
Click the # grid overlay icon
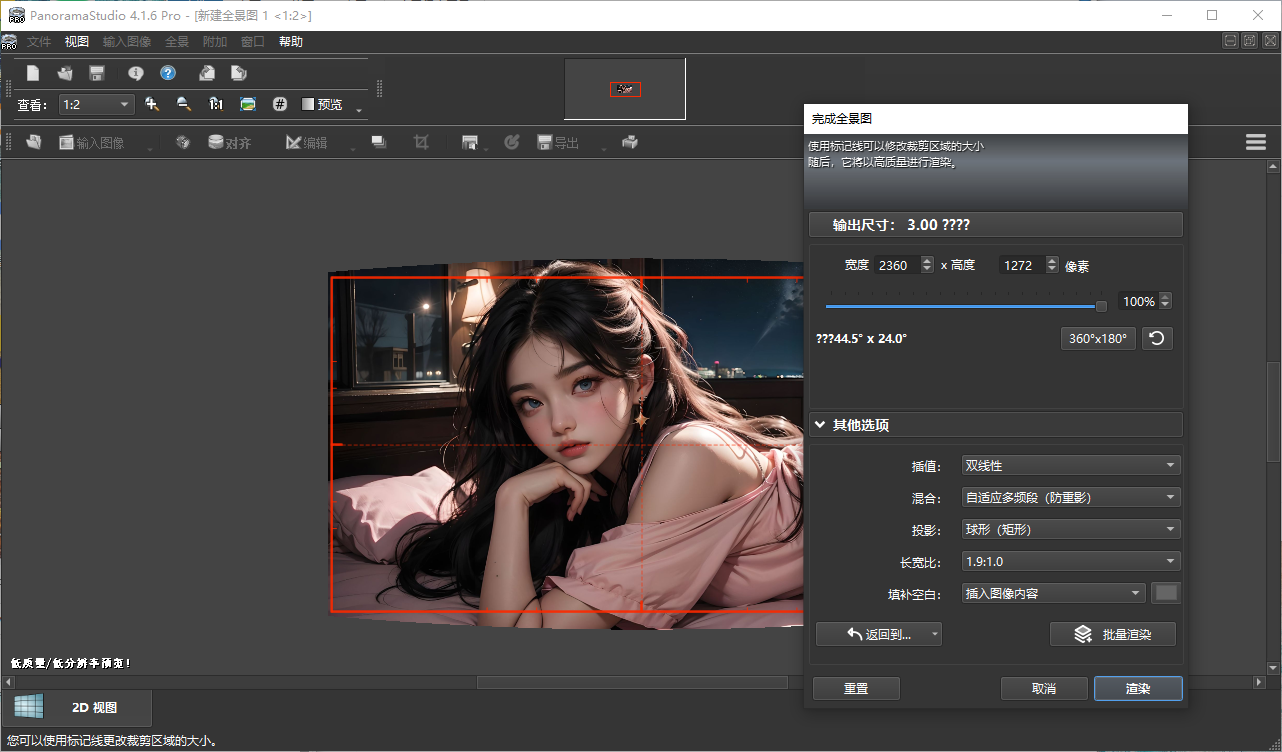(279, 104)
